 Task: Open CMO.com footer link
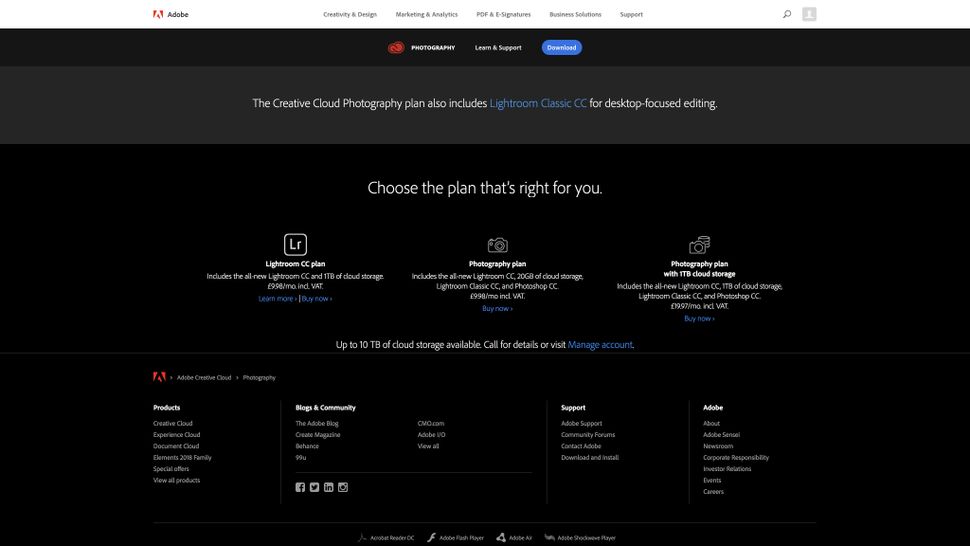click(x=431, y=424)
